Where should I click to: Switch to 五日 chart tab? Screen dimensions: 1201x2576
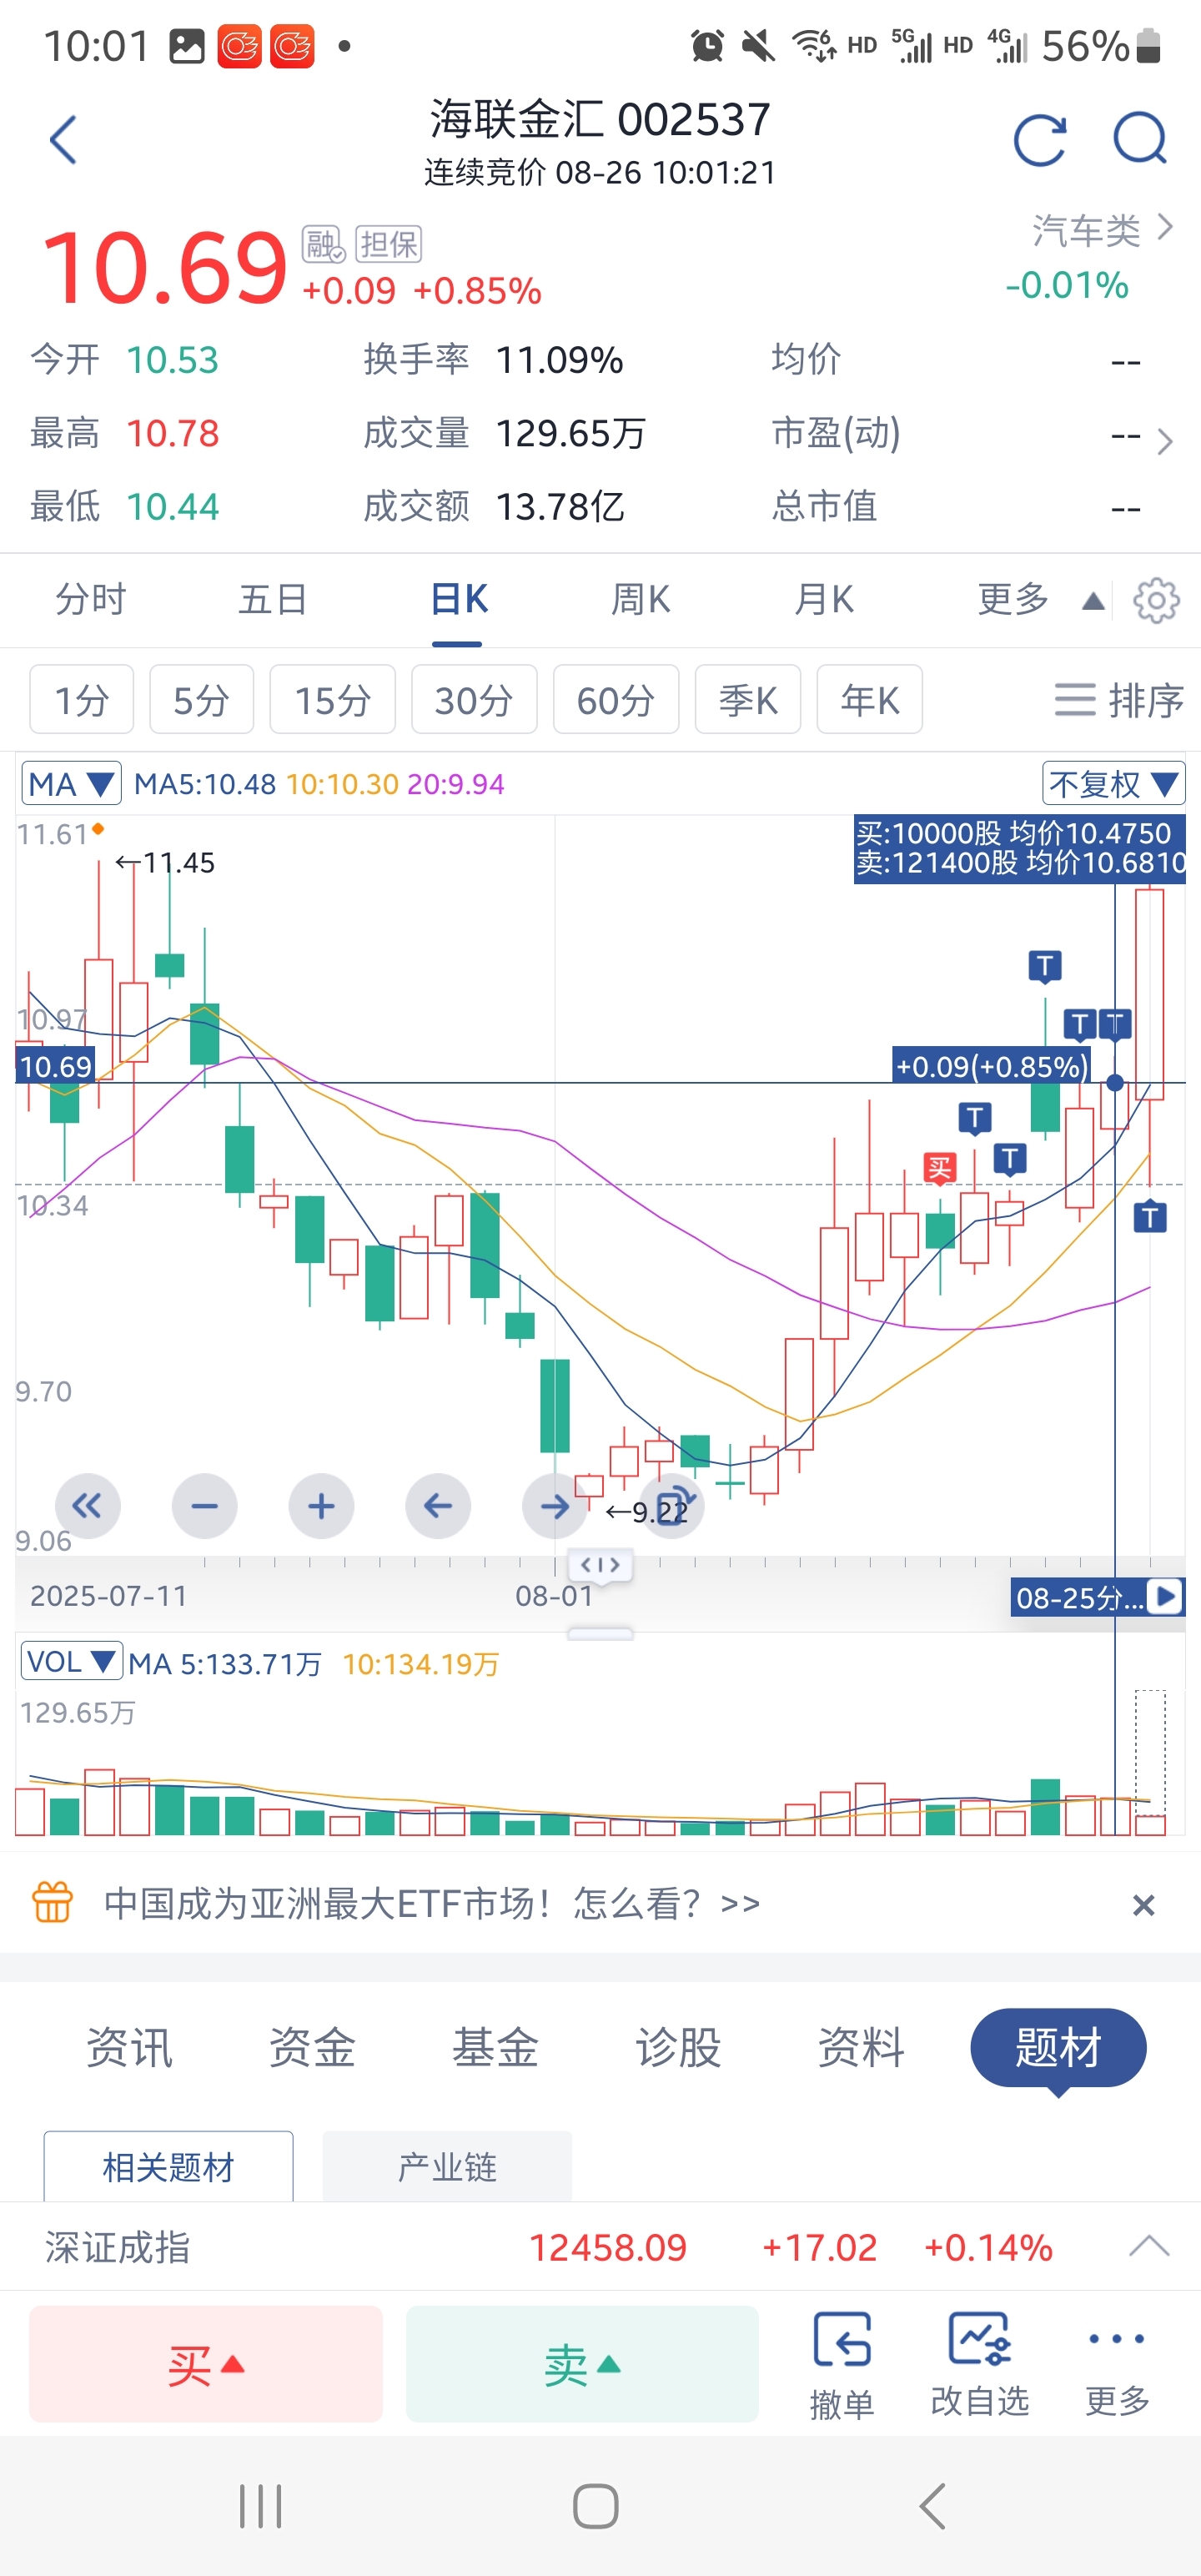coord(273,600)
